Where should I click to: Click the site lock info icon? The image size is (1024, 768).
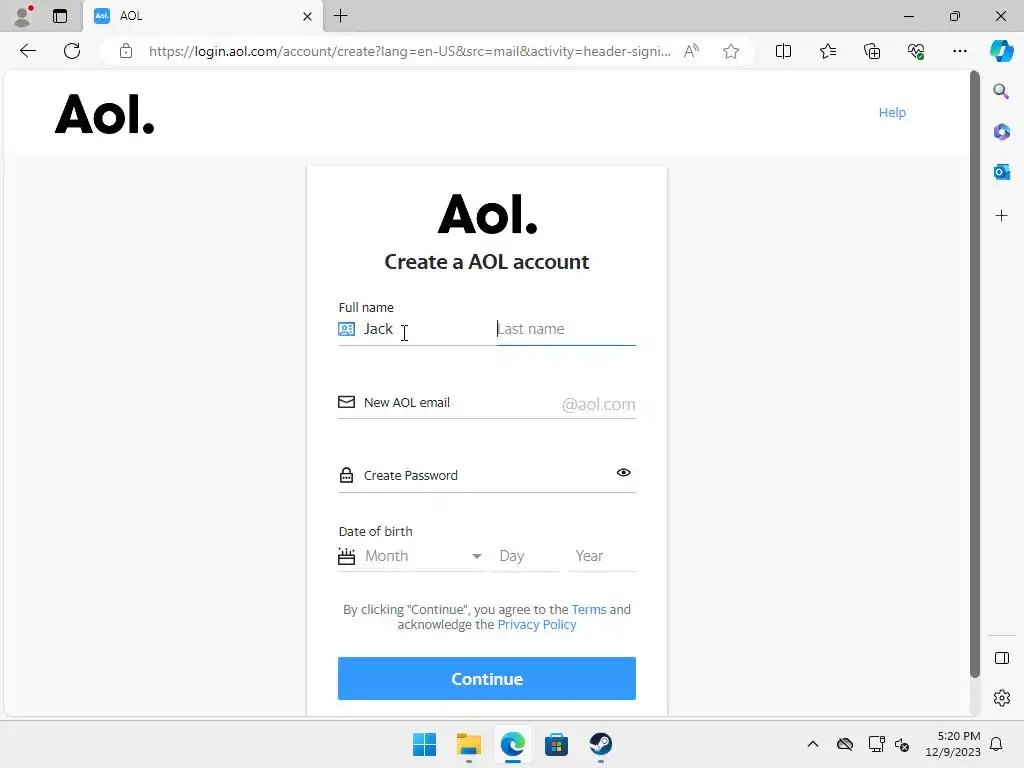click(126, 51)
